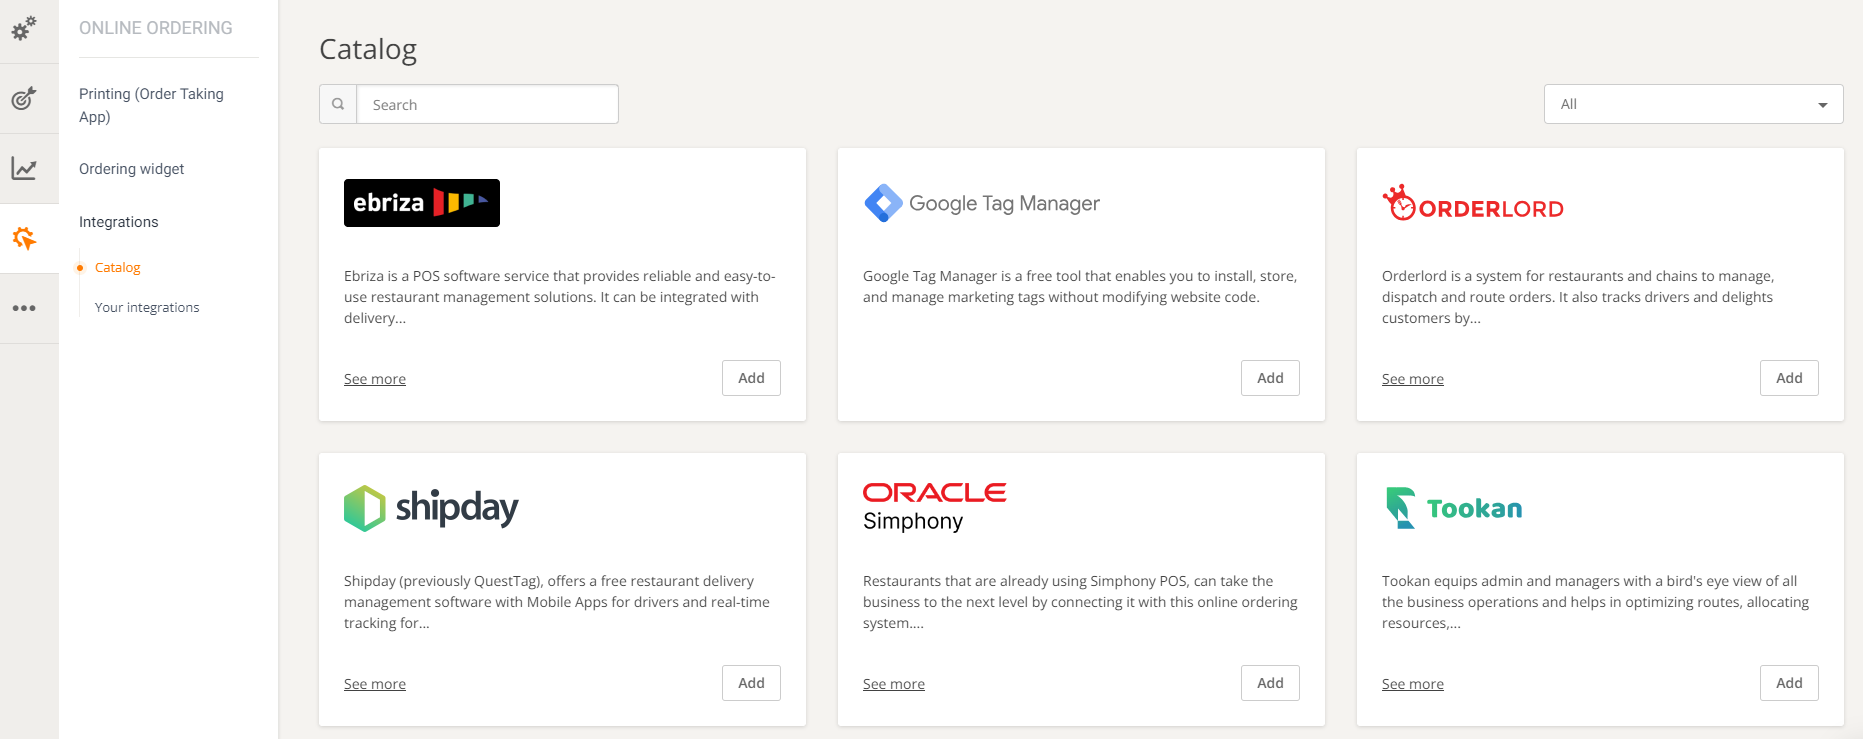Click the ONLINE ORDERING section header
Viewport: 1863px width, 739px height.
click(156, 28)
